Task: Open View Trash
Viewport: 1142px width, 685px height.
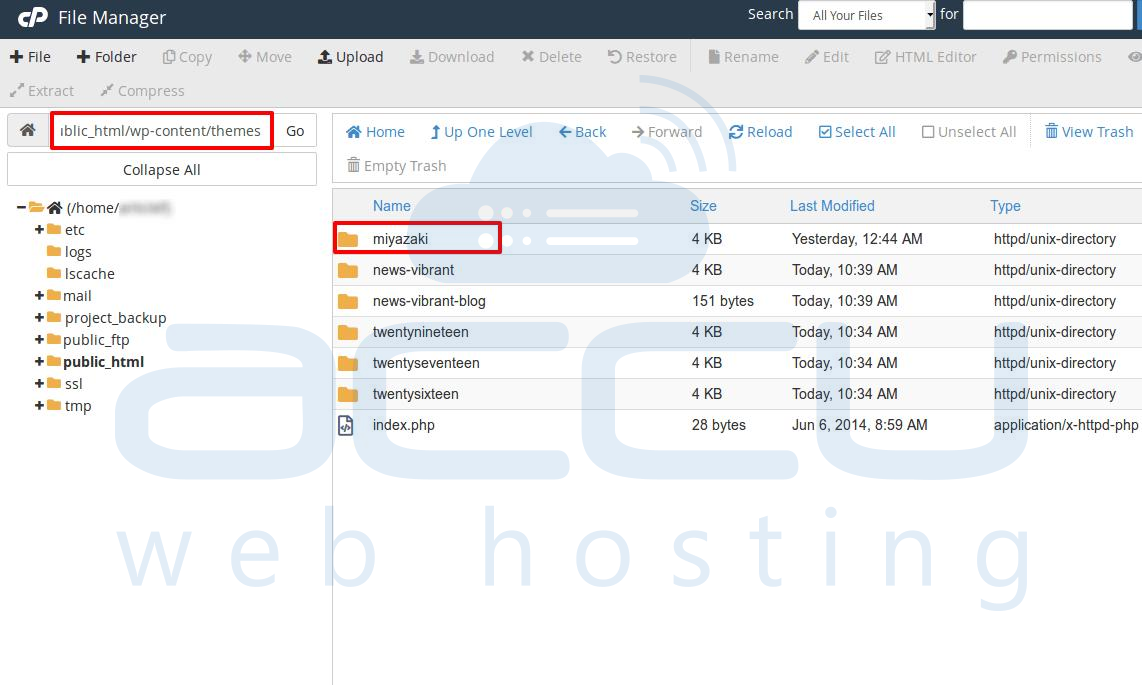Action: 1089,132
